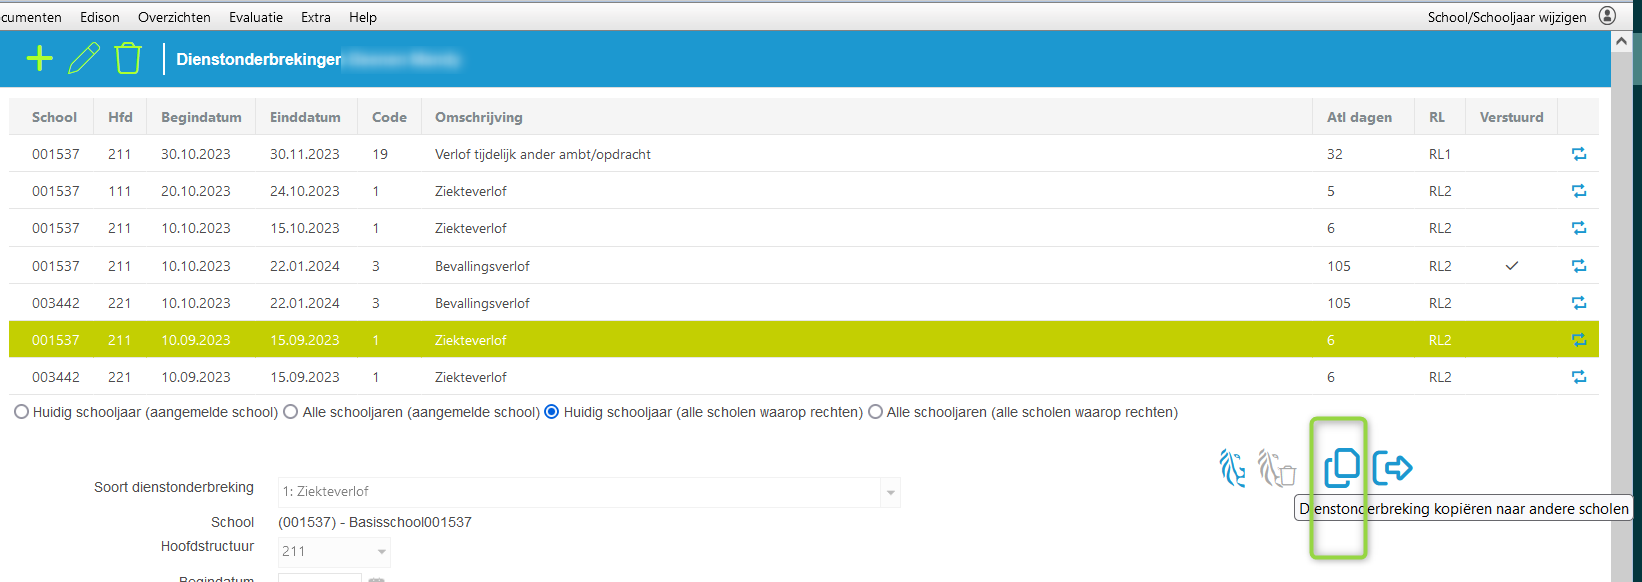This screenshot has height=582, width=1642.
Task: Open the user account icon top right
Action: point(1607,16)
